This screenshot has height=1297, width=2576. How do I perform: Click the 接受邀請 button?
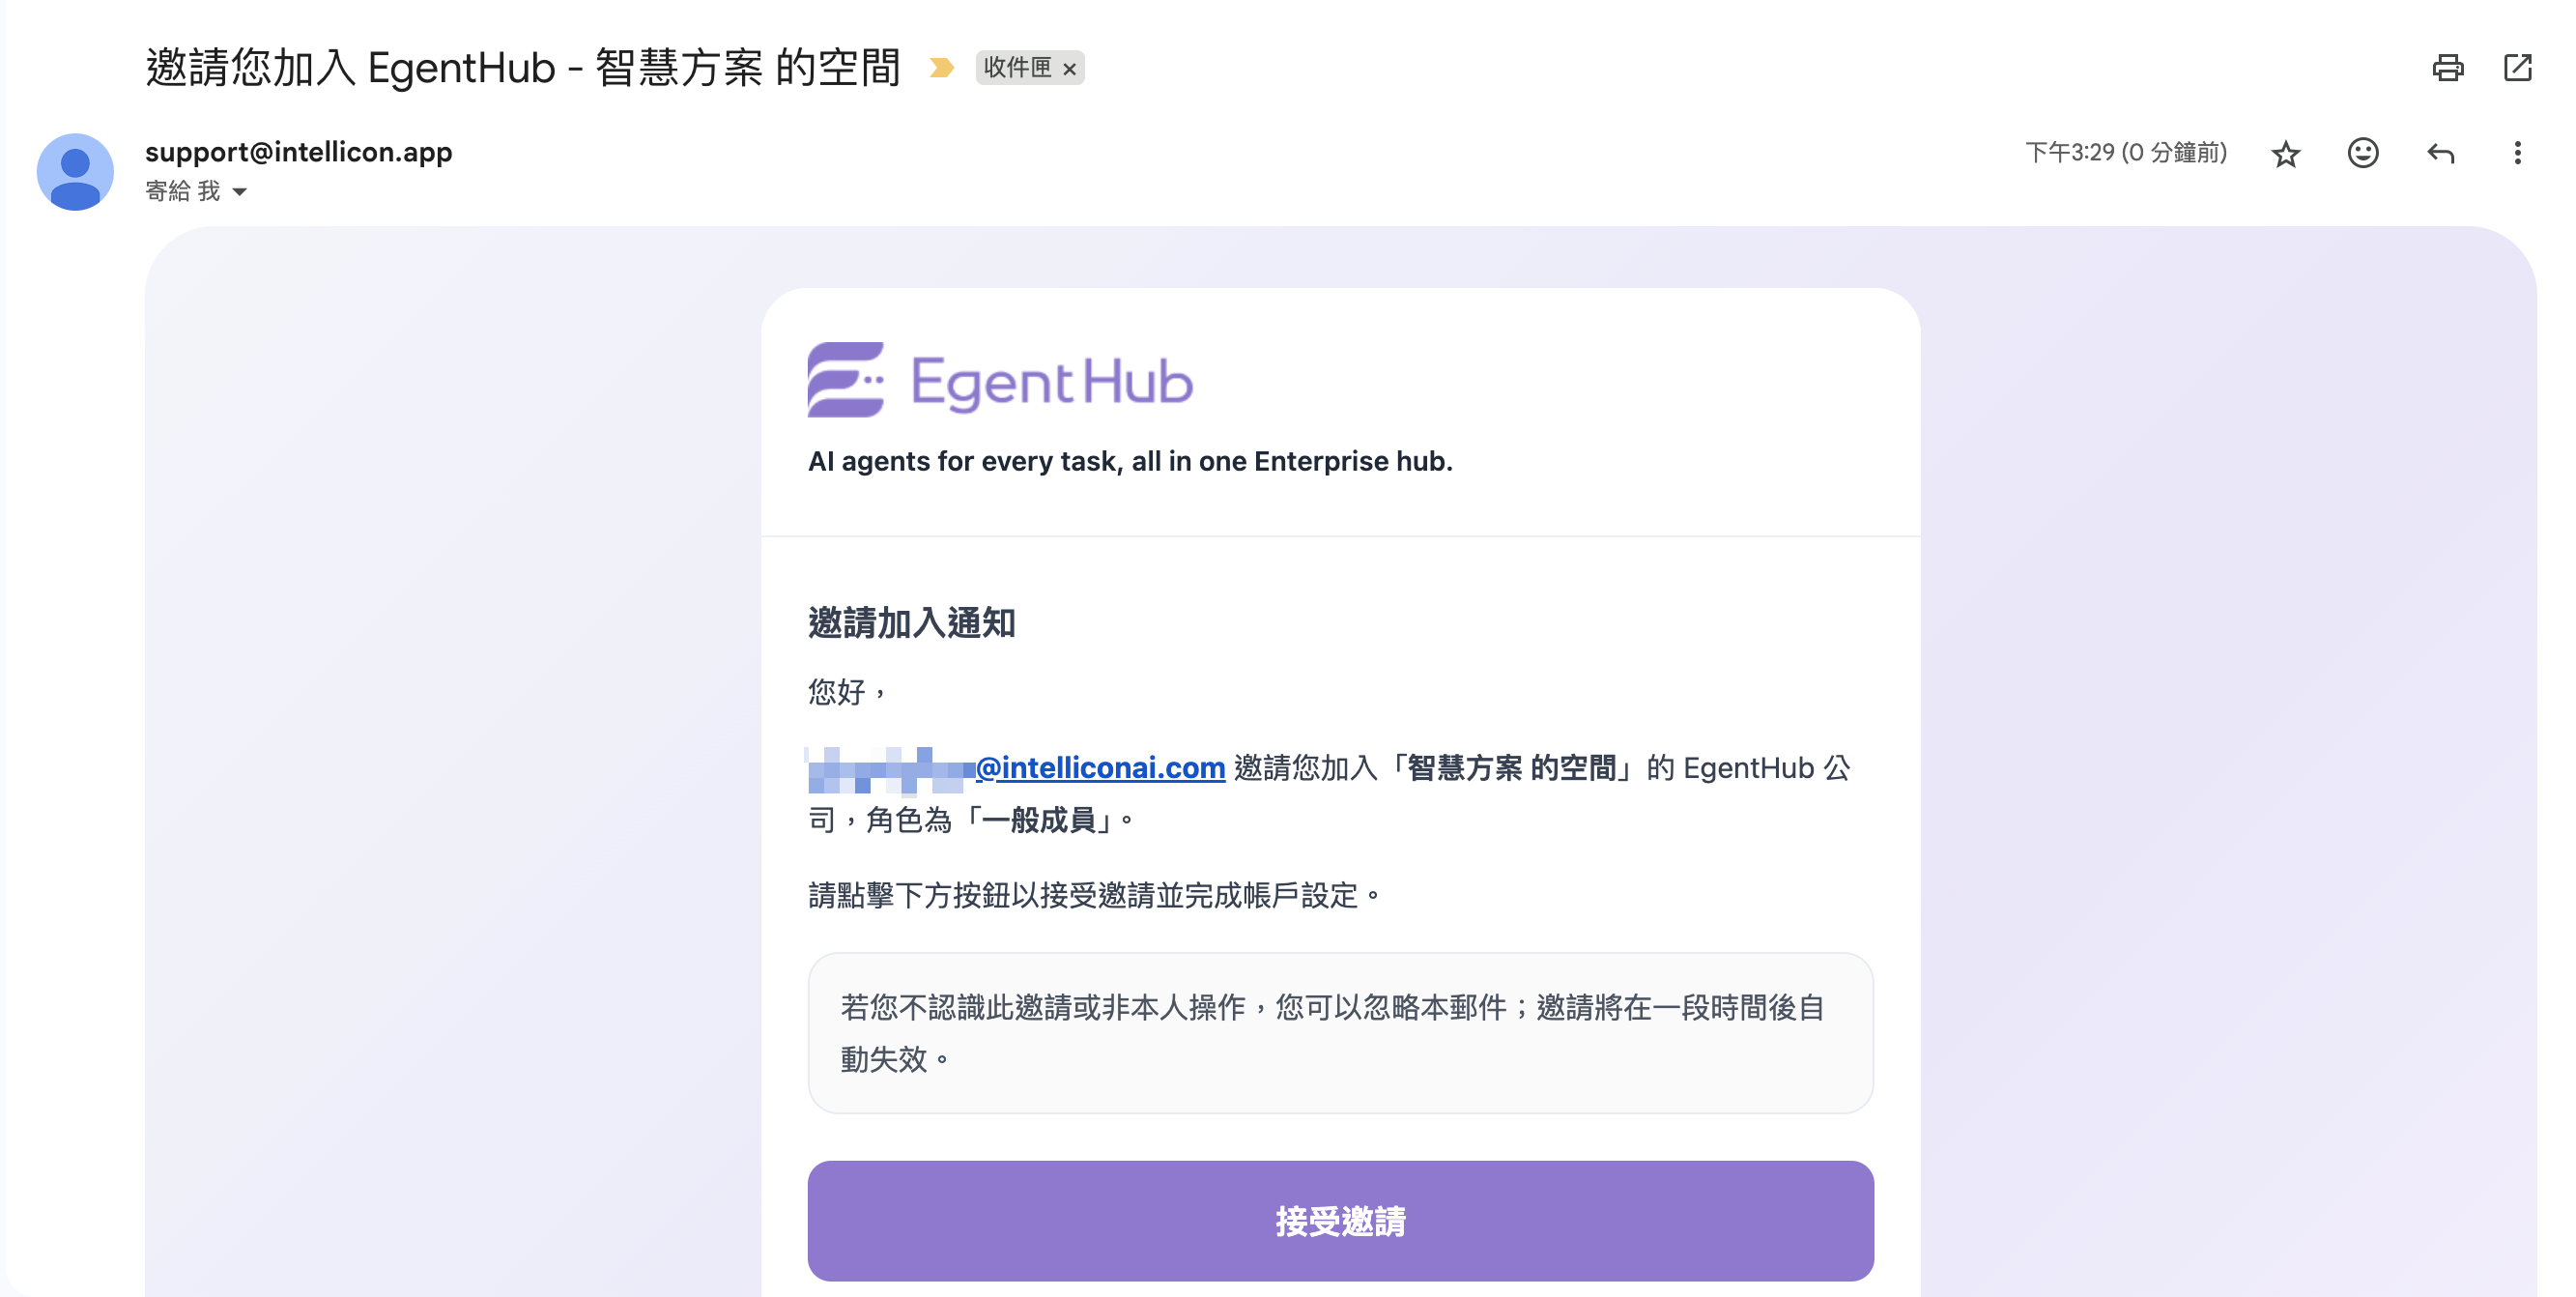1340,1220
